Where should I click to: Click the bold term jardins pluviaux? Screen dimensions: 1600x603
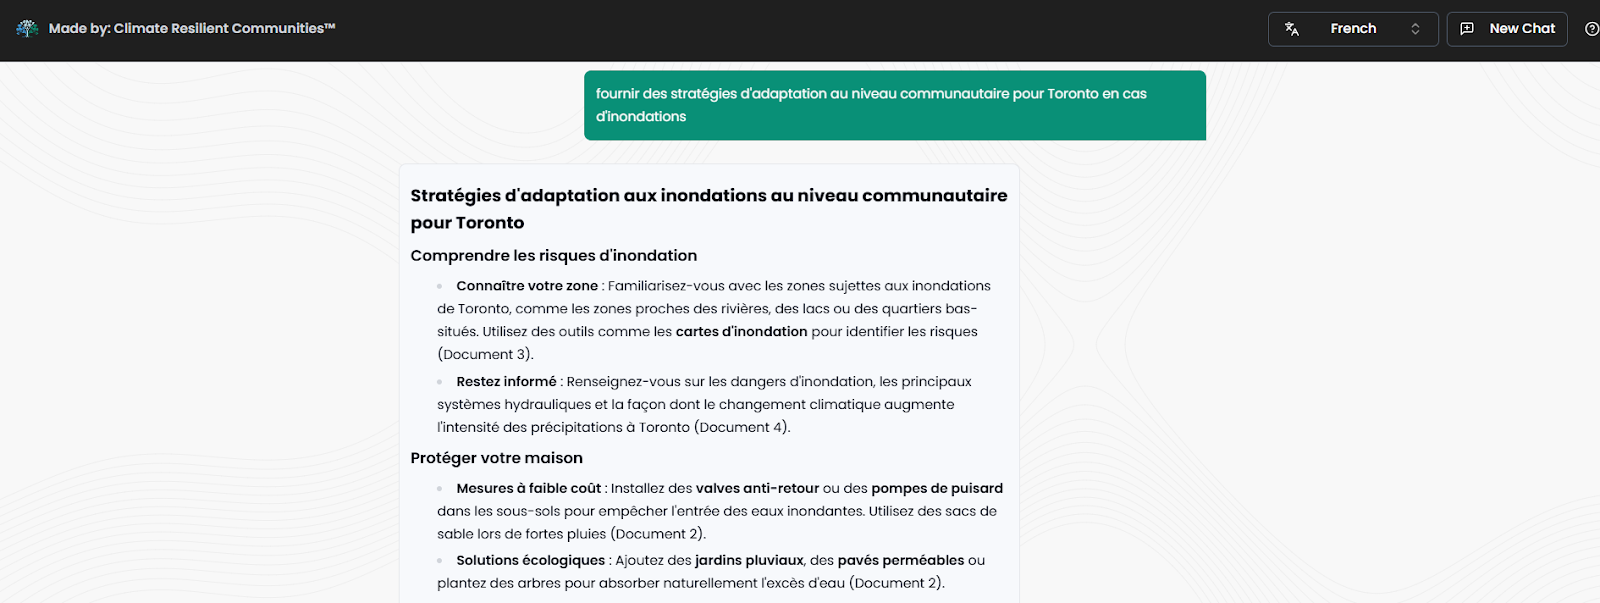750,561
